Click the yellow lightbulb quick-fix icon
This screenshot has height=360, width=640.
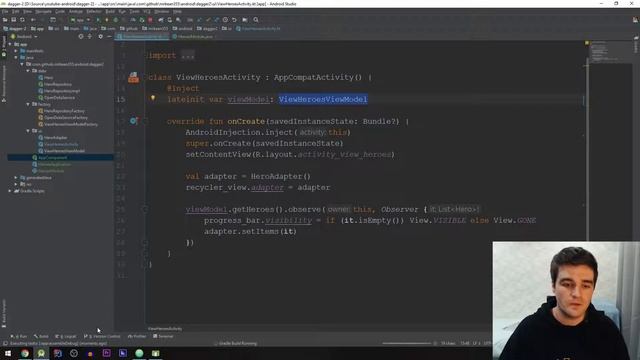click(x=153, y=98)
